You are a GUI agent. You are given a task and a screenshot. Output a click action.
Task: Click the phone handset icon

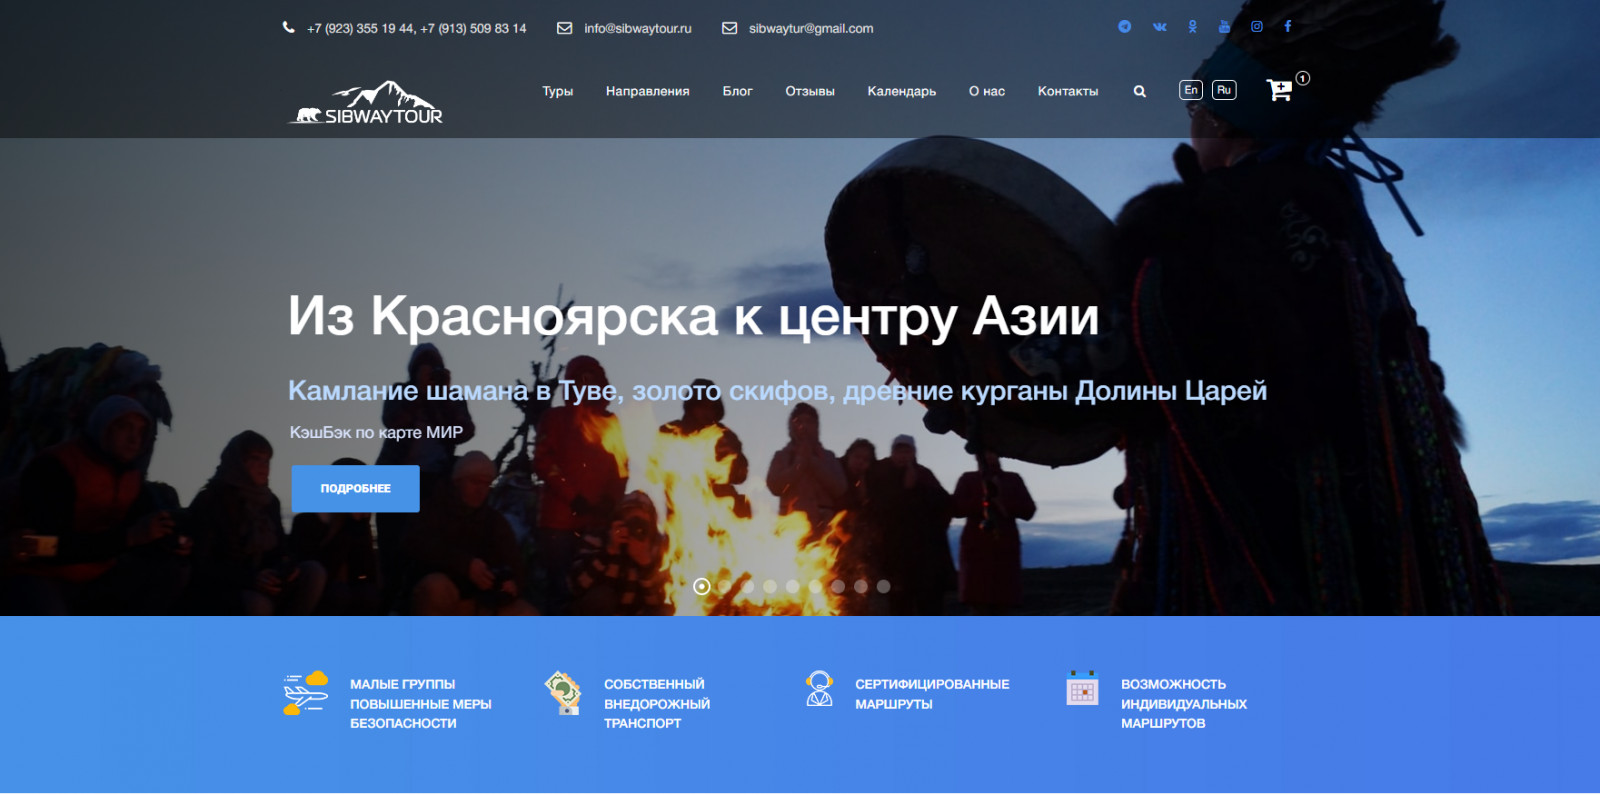[x=289, y=28]
